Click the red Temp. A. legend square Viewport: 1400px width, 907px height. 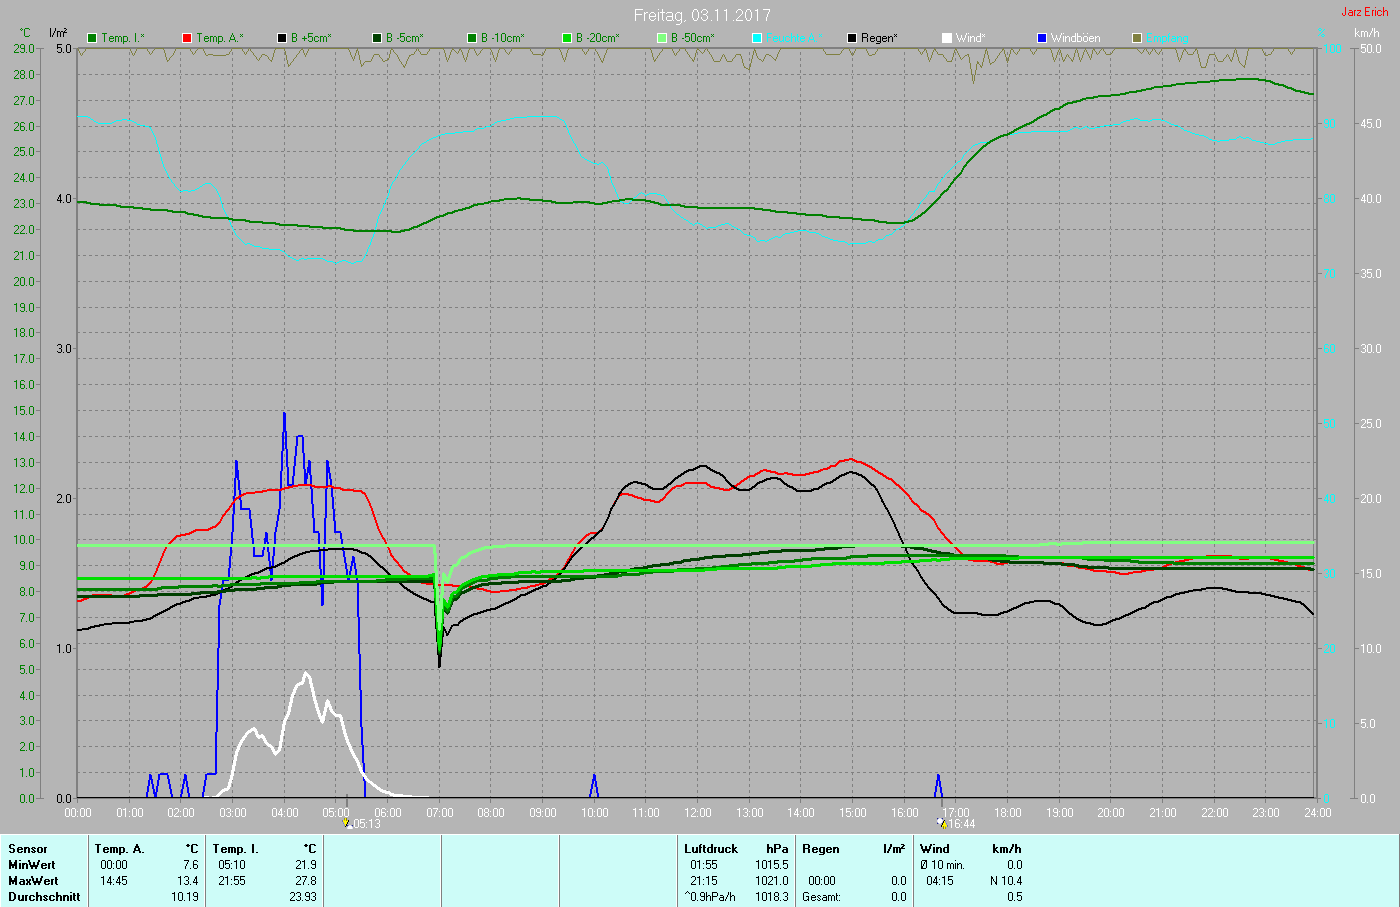(187, 38)
